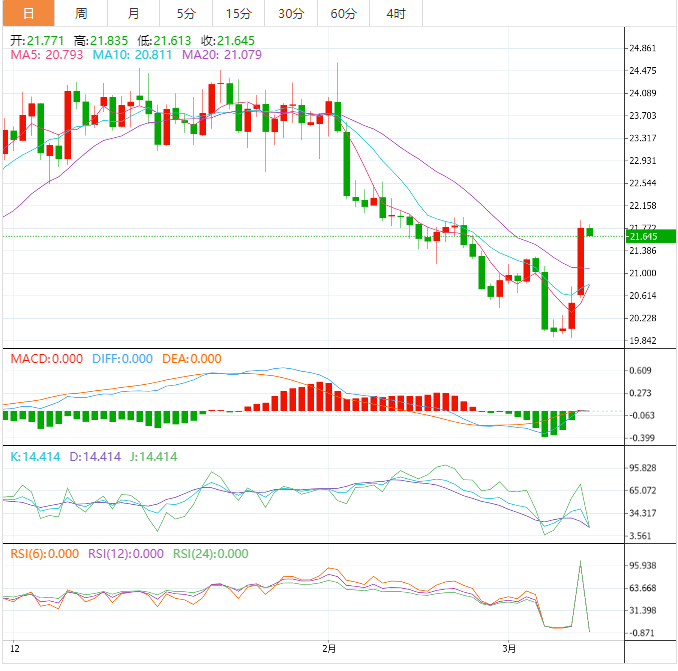Screen dimensions: 678x671
Task: Select the DEA label in MACD panel
Action: click(190, 358)
